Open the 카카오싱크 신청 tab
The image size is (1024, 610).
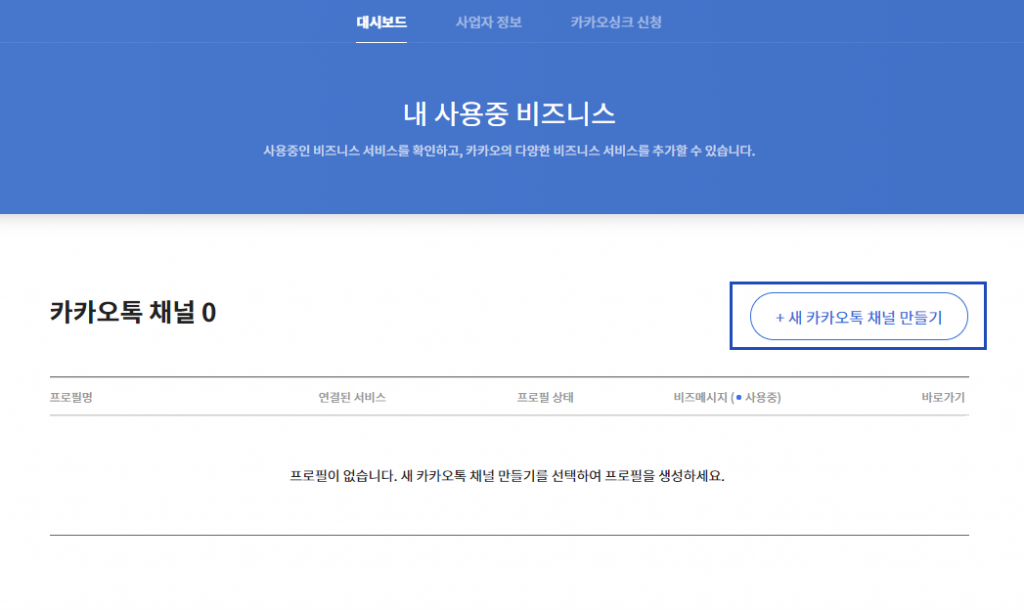tap(616, 22)
